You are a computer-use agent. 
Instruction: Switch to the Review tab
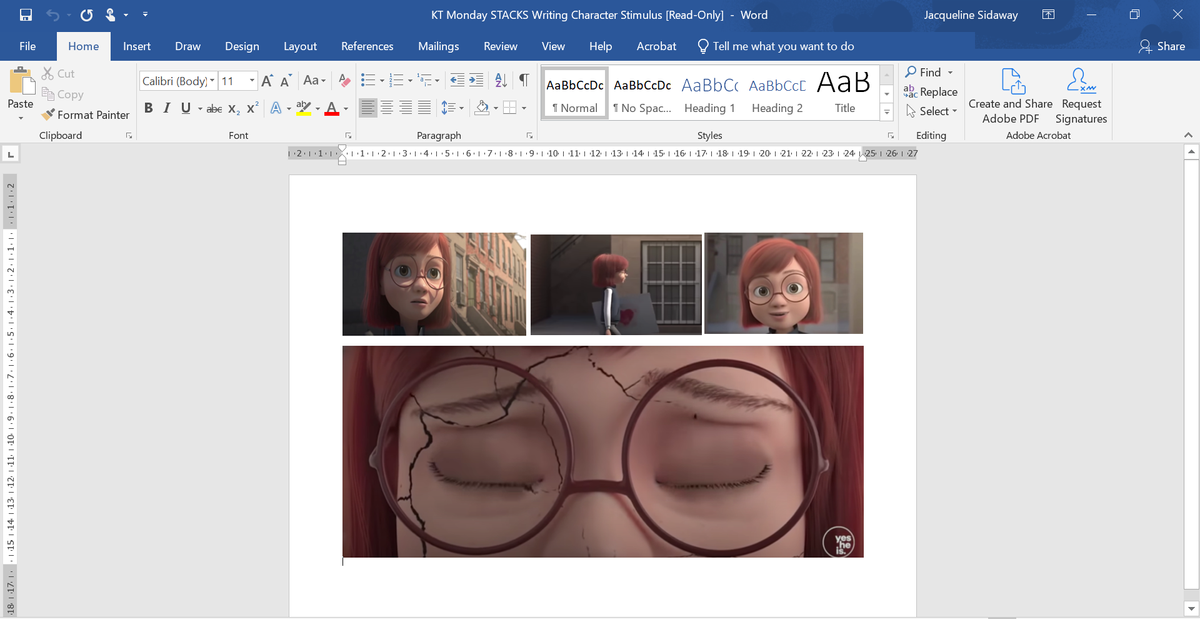(500, 46)
